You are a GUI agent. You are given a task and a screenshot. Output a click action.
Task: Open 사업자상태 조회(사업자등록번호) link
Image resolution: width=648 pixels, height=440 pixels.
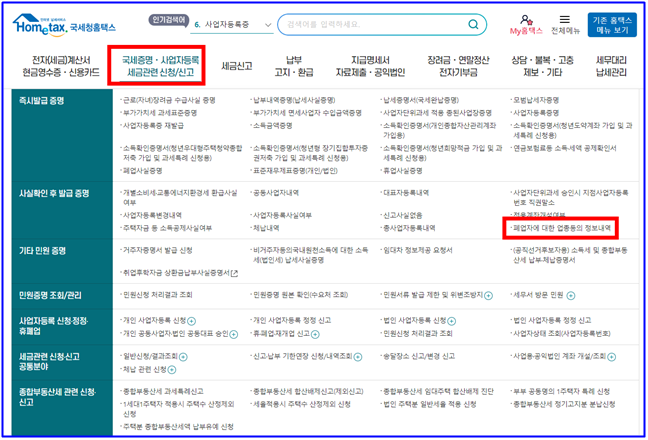coord(562,333)
